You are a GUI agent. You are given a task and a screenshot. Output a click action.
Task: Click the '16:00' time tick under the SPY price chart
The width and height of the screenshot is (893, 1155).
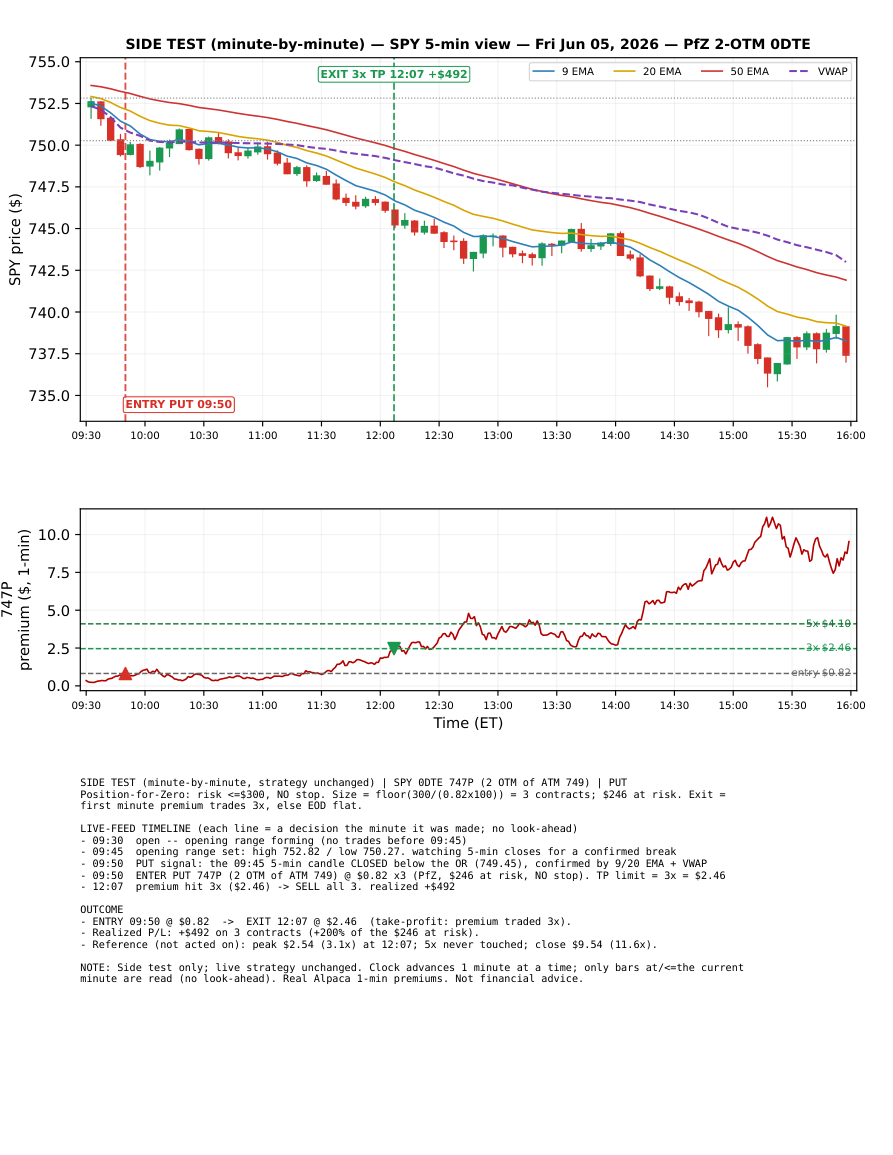pos(851,435)
